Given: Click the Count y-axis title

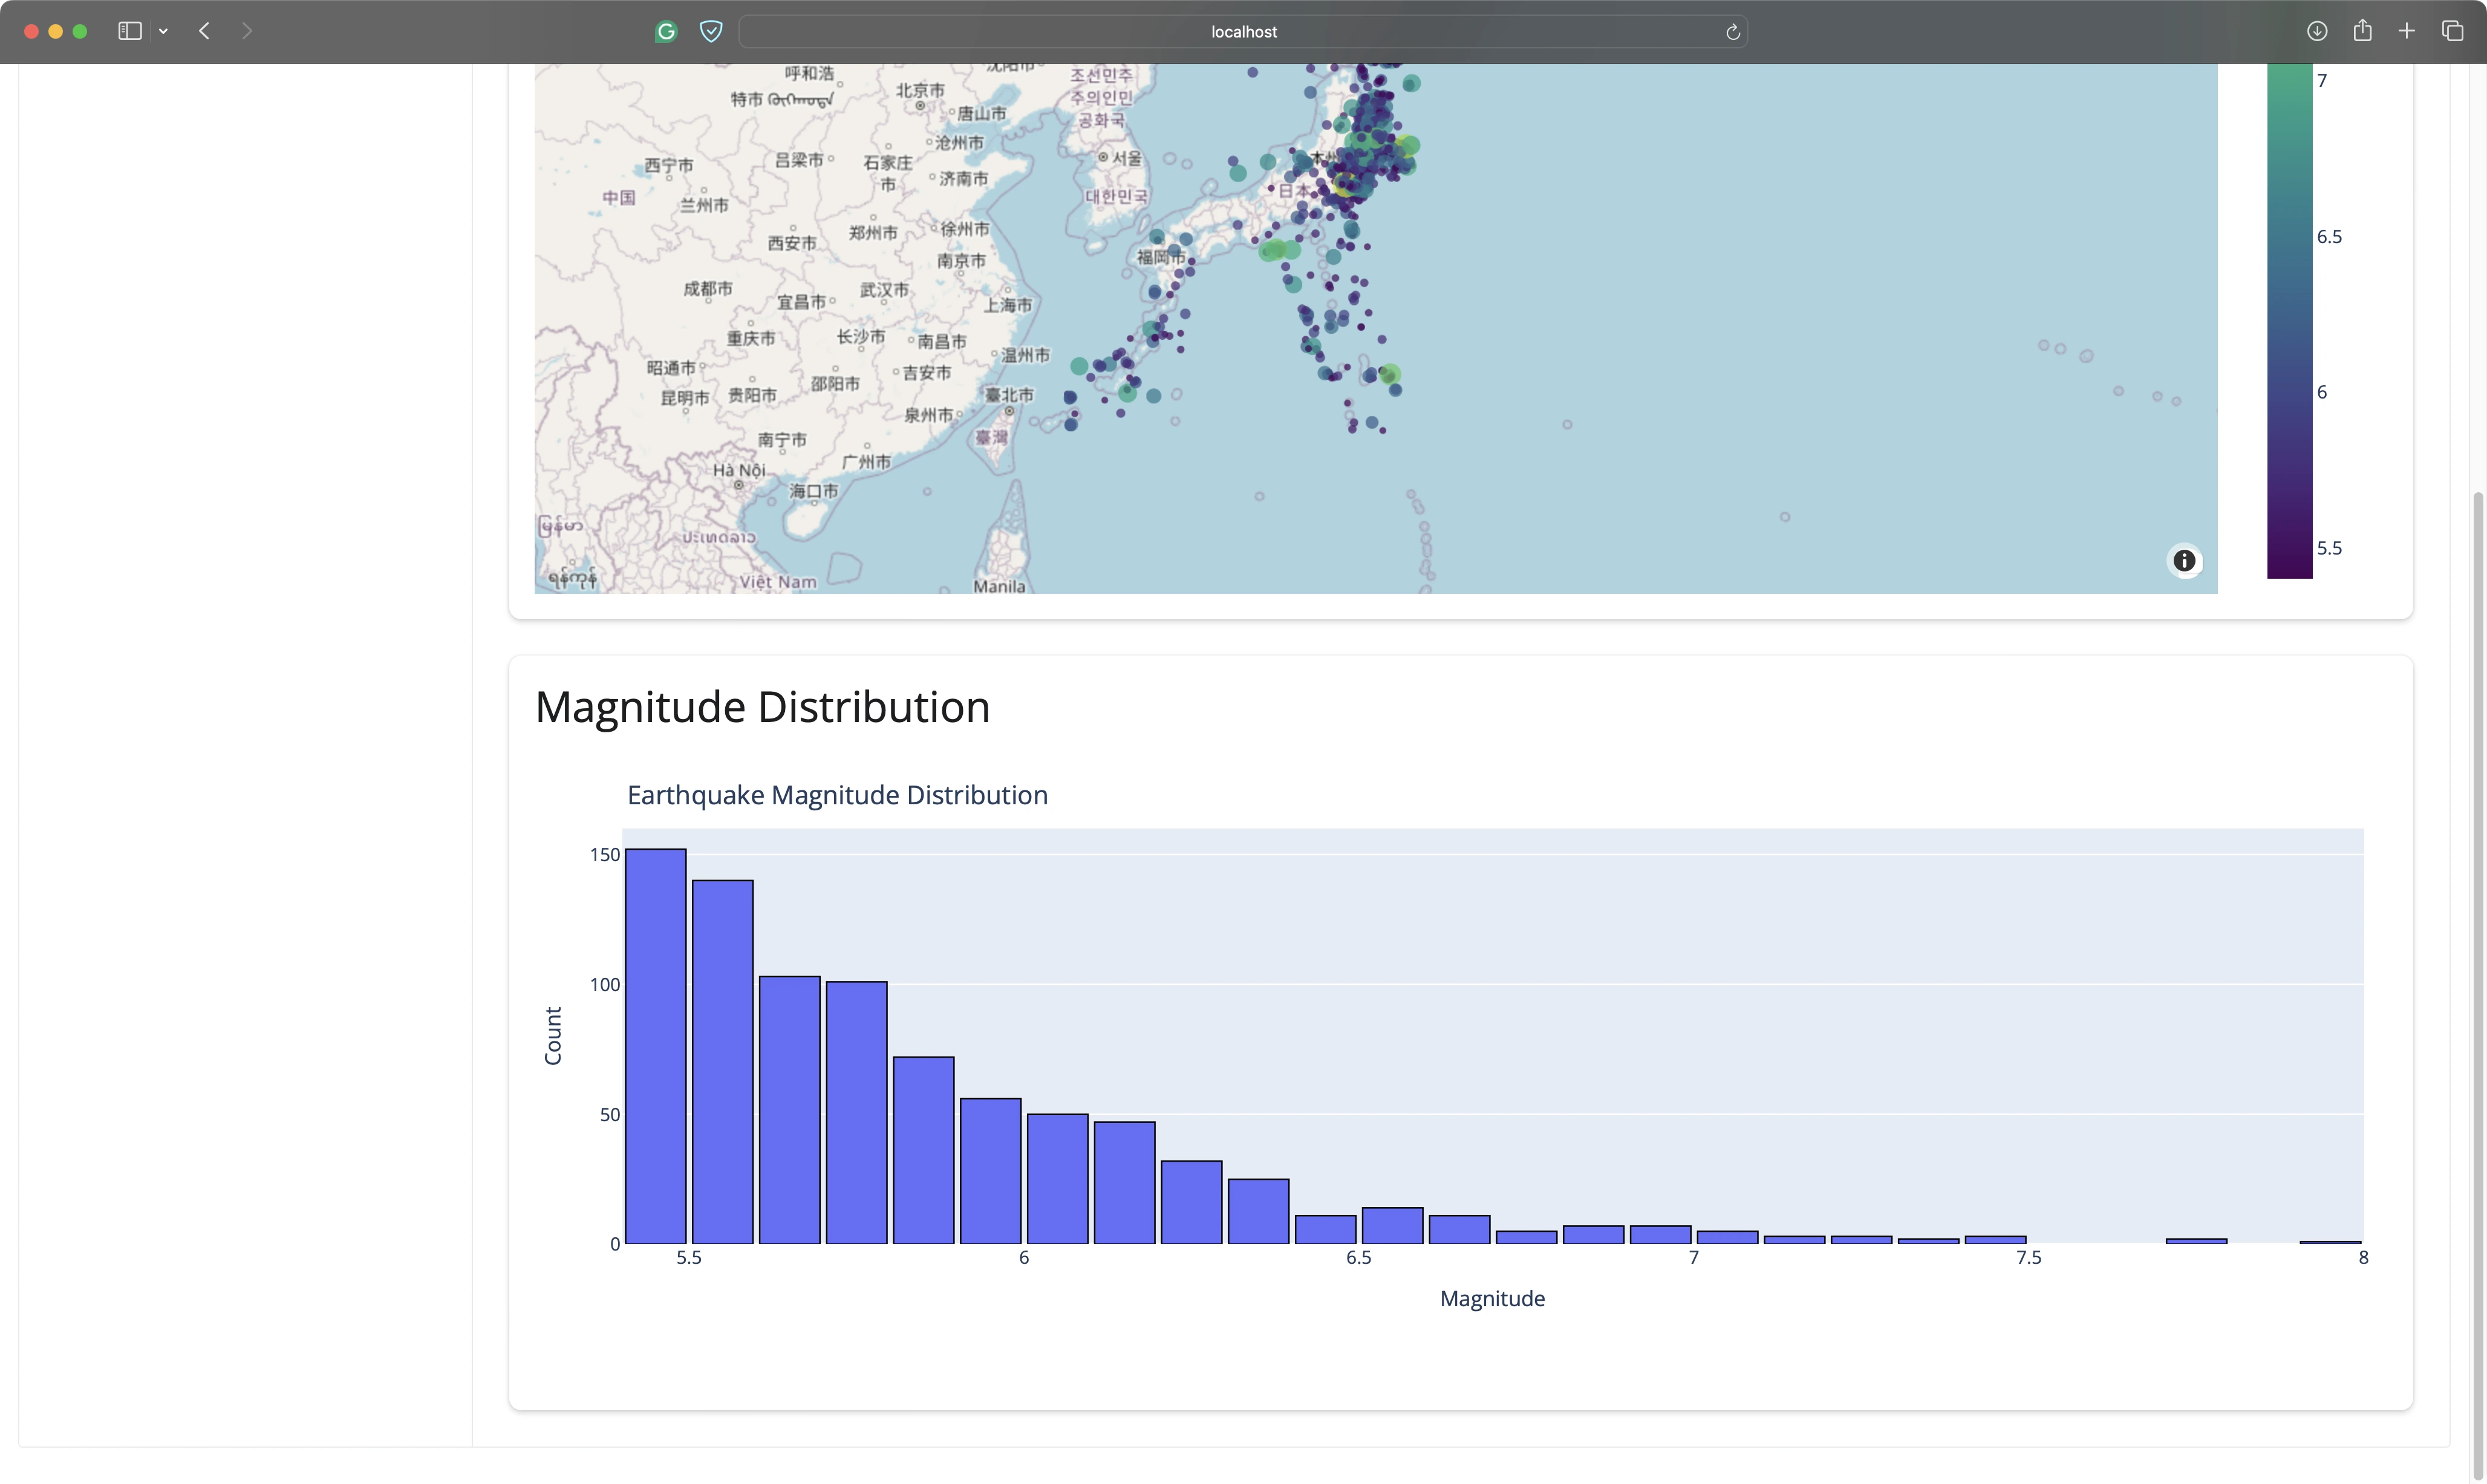Looking at the screenshot, I should (553, 1036).
